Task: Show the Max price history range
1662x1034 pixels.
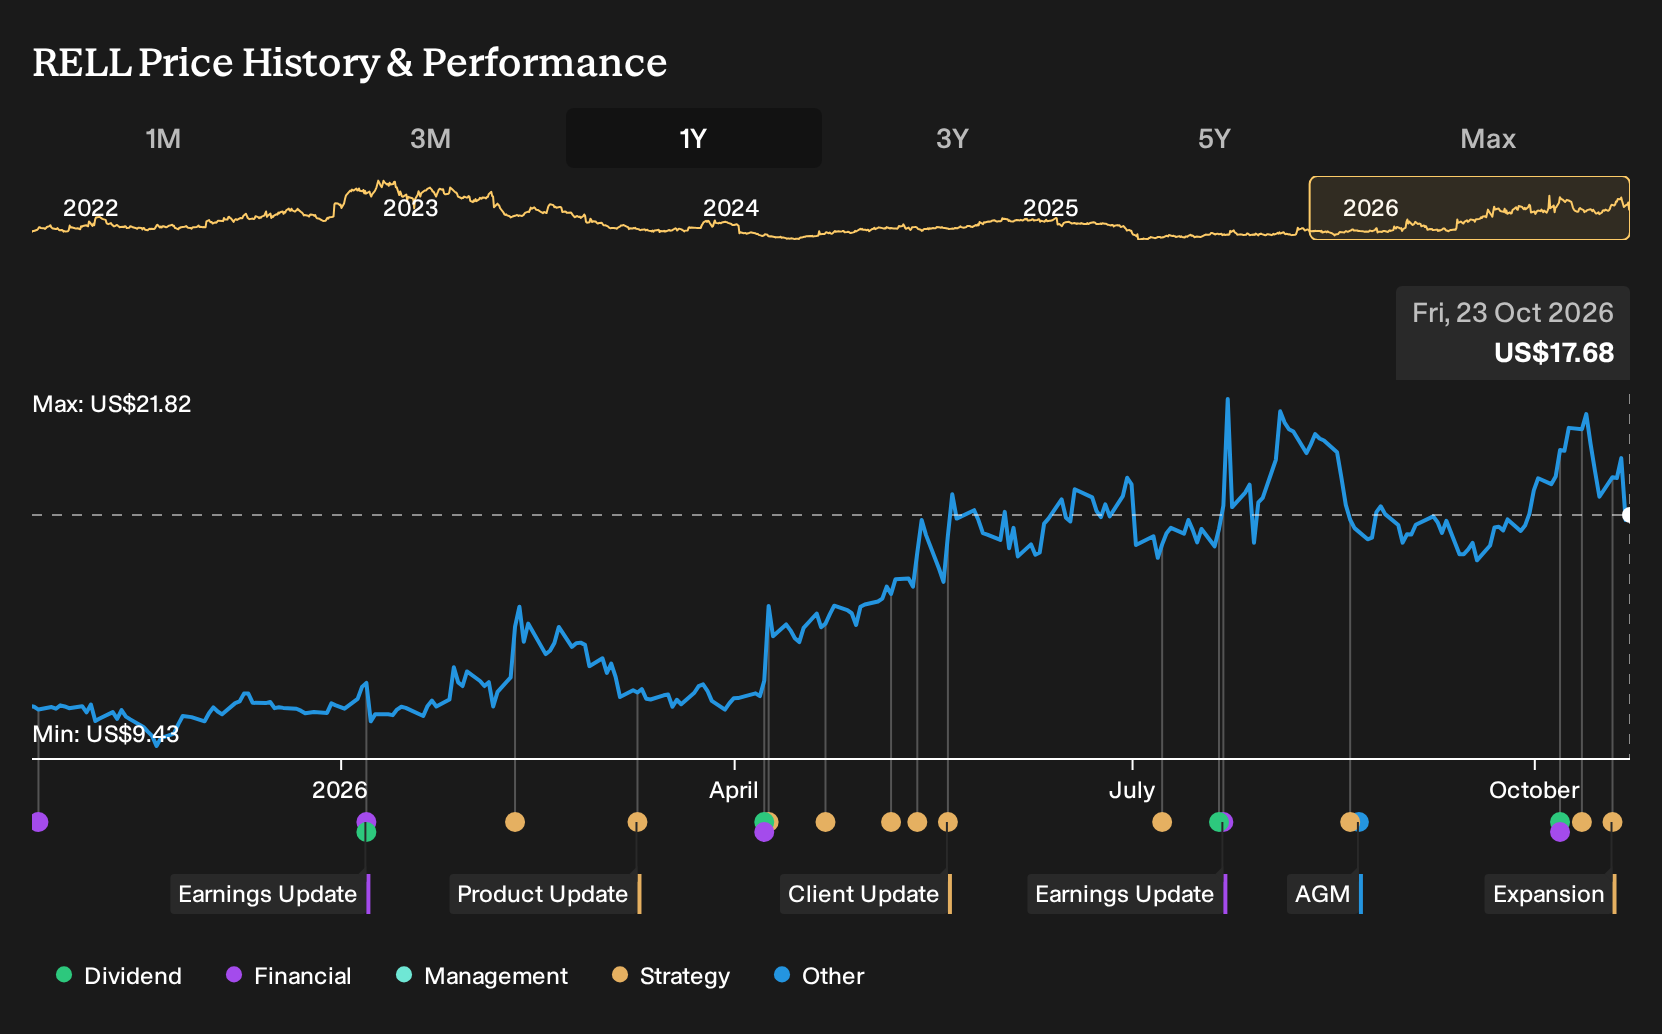Action: coord(1488,138)
